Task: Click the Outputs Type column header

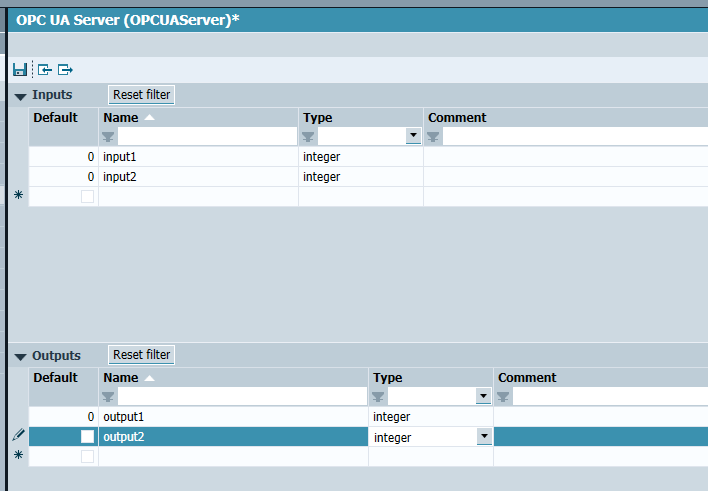Action: tap(431, 378)
